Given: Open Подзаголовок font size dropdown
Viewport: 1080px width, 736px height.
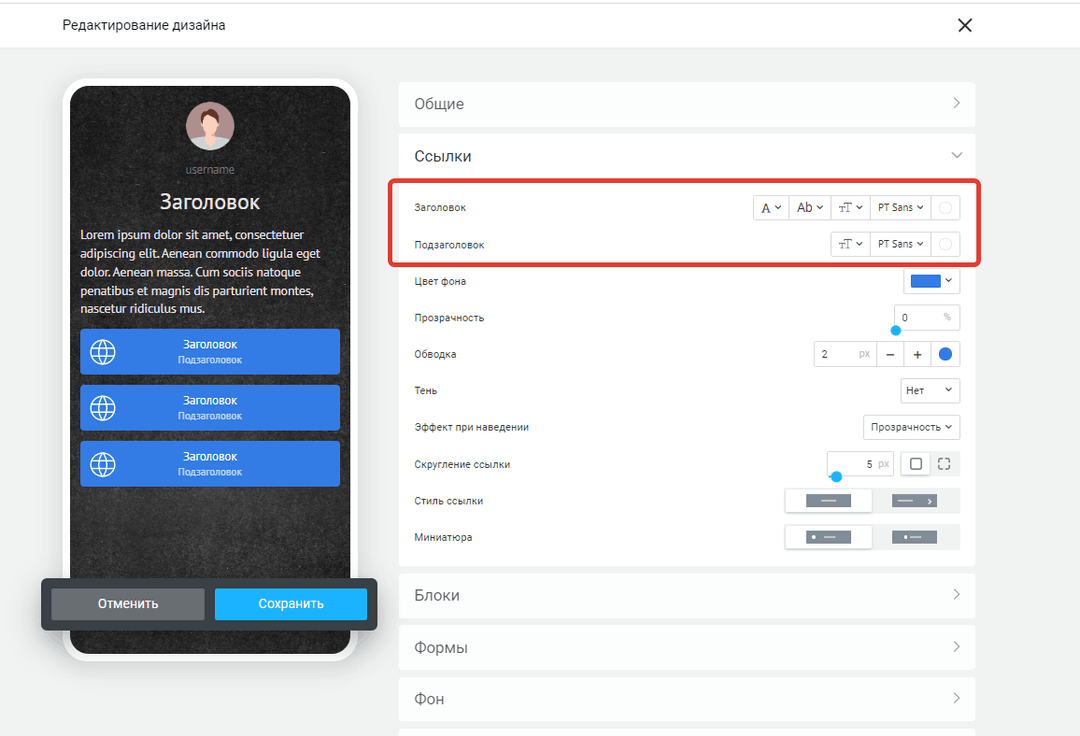Looking at the screenshot, I should click(850, 244).
